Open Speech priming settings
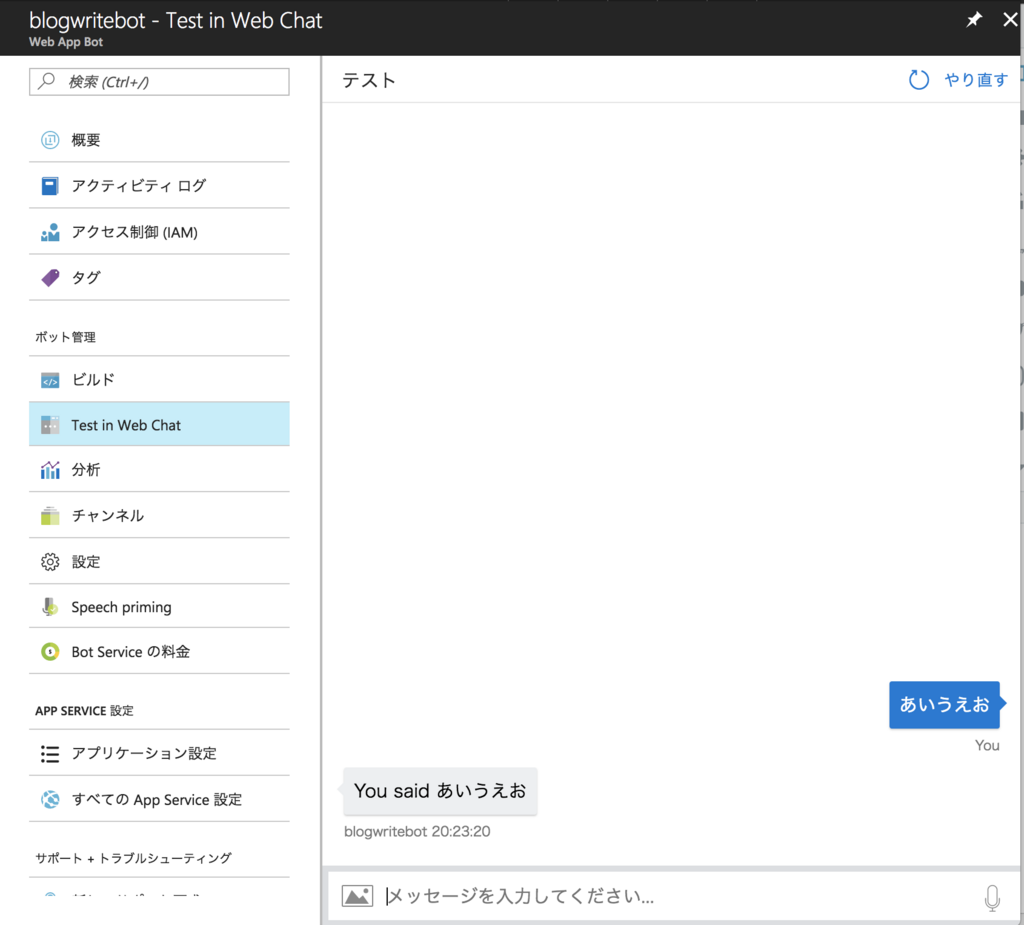The image size is (1024, 925). click(x=121, y=606)
